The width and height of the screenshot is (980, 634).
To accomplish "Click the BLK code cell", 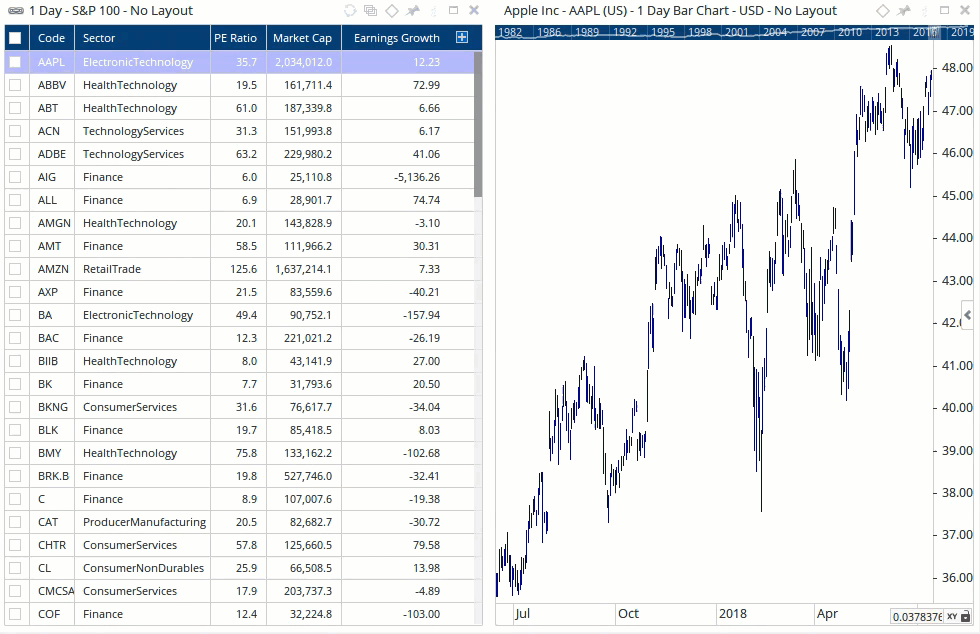I will tap(52, 430).
